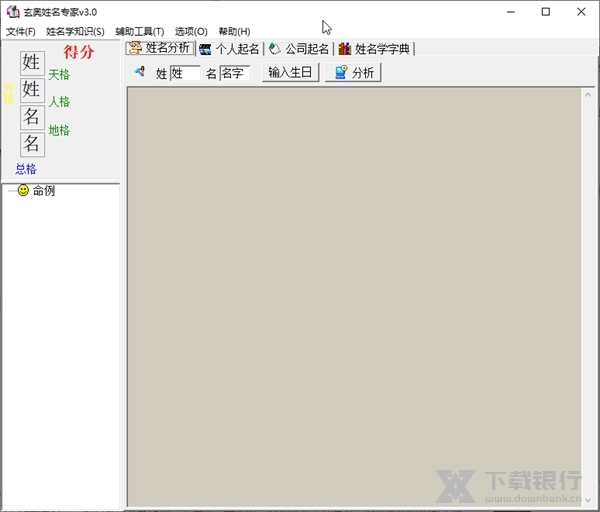Click the box above 总格
The width and height of the screenshot is (600, 512).
pyautogui.click(x=33, y=144)
